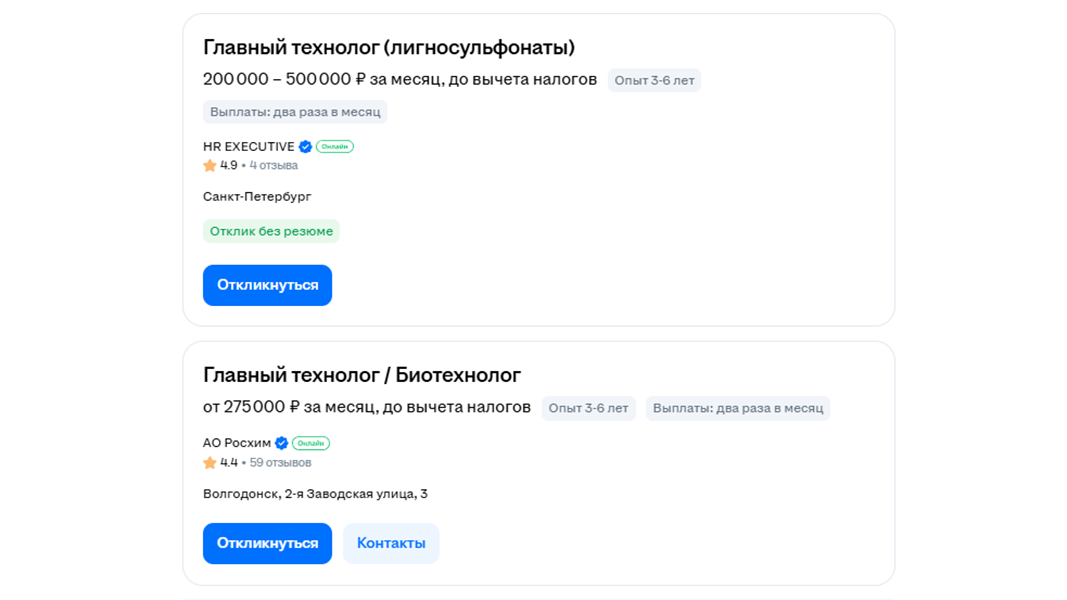This screenshot has width=1067, height=600.
Task: View the 4 отзыва reviews for HR EXECUTIVE
Action: 273,166
